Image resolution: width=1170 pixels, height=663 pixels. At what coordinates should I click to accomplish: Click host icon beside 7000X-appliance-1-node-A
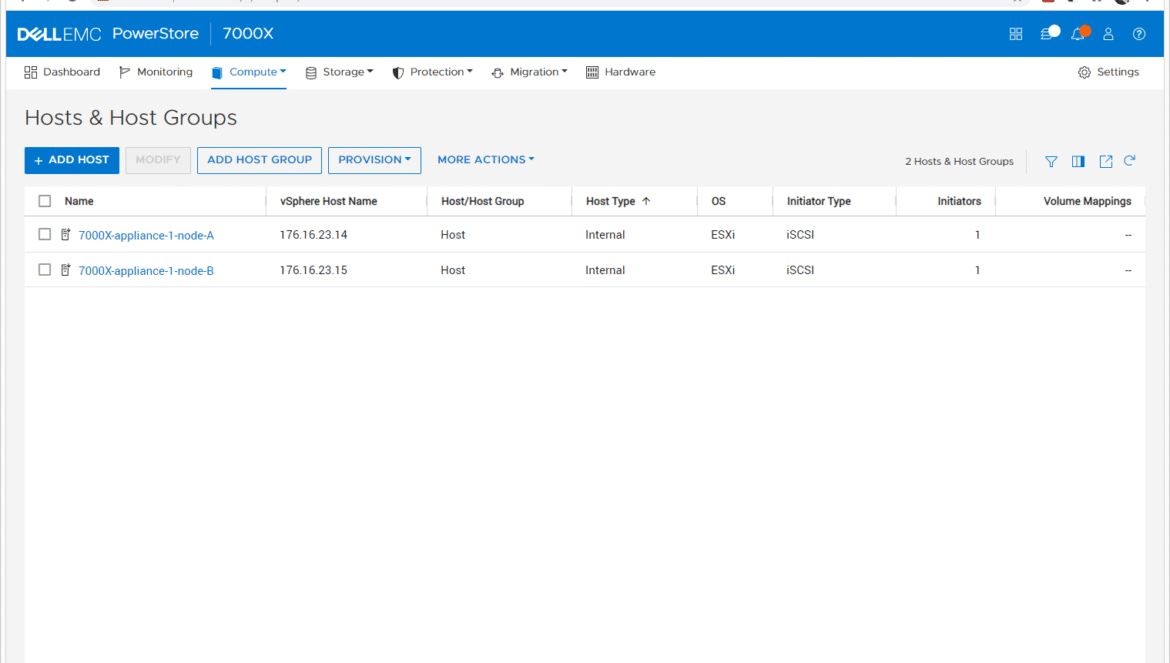click(x=66, y=234)
